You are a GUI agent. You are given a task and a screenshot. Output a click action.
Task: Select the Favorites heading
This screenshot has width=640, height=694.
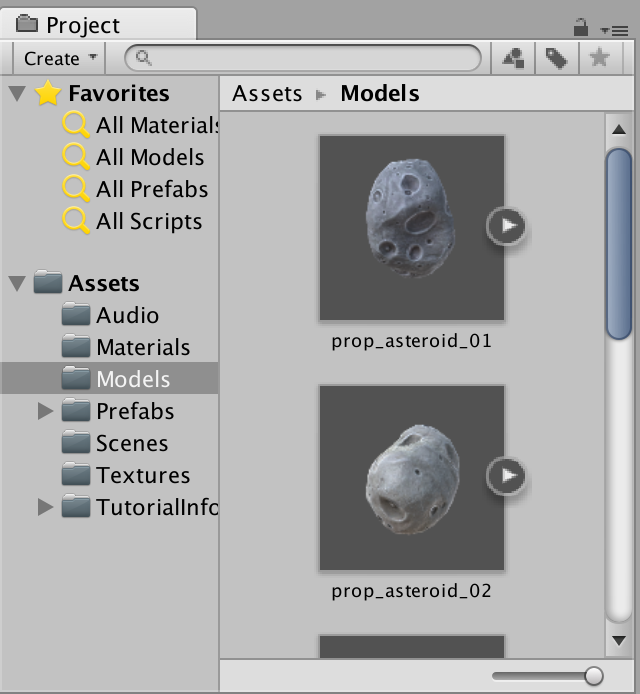pyautogui.click(x=119, y=93)
